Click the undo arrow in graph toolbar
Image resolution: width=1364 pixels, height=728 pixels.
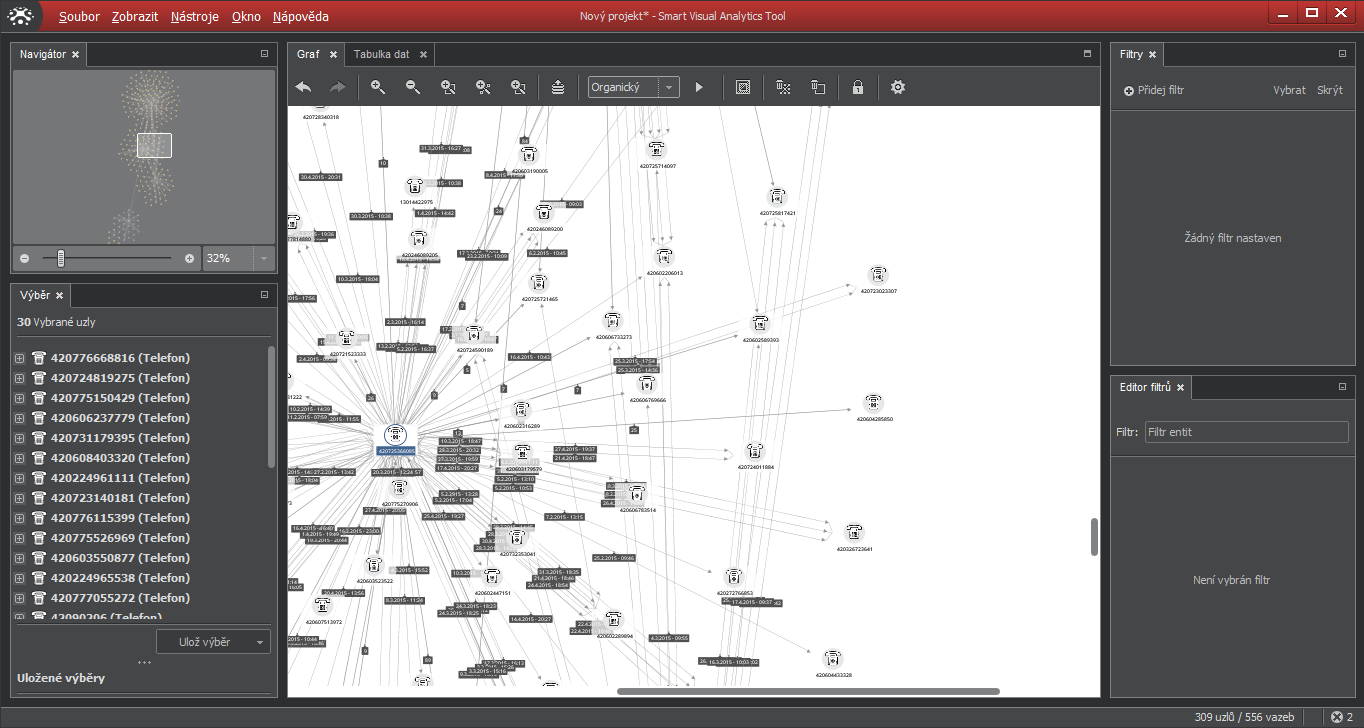point(303,88)
